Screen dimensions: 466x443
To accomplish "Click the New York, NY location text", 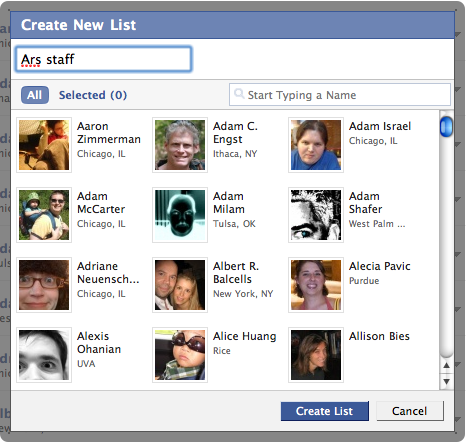I will (x=243, y=294).
